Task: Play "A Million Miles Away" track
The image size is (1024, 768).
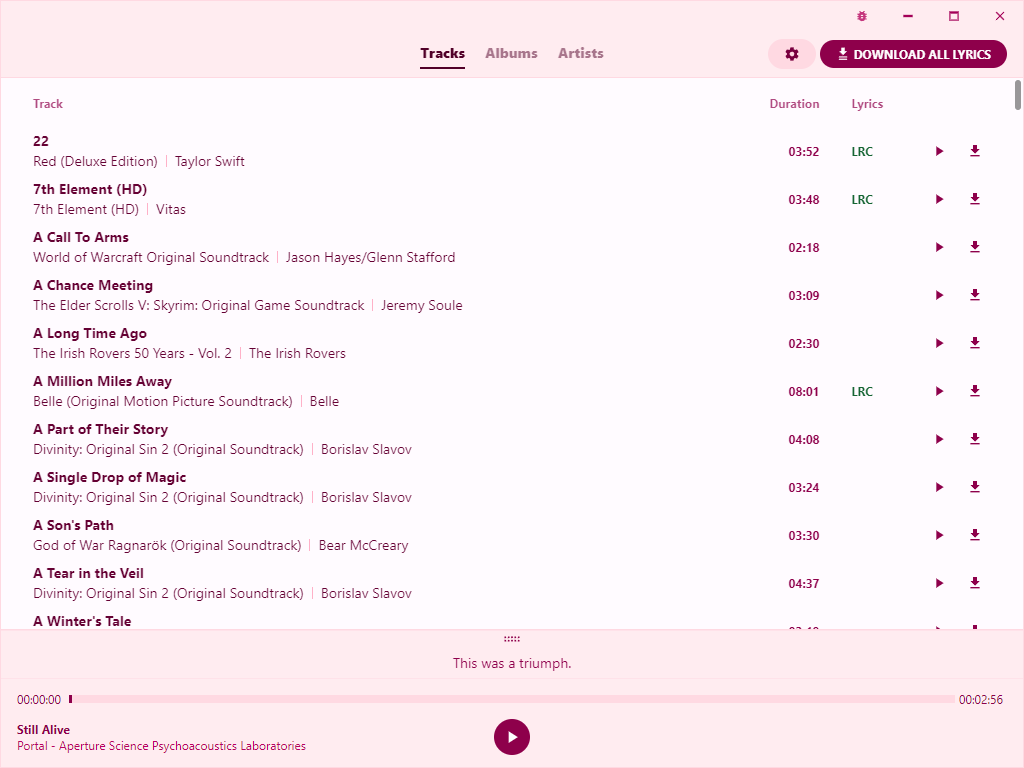Action: pos(939,391)
